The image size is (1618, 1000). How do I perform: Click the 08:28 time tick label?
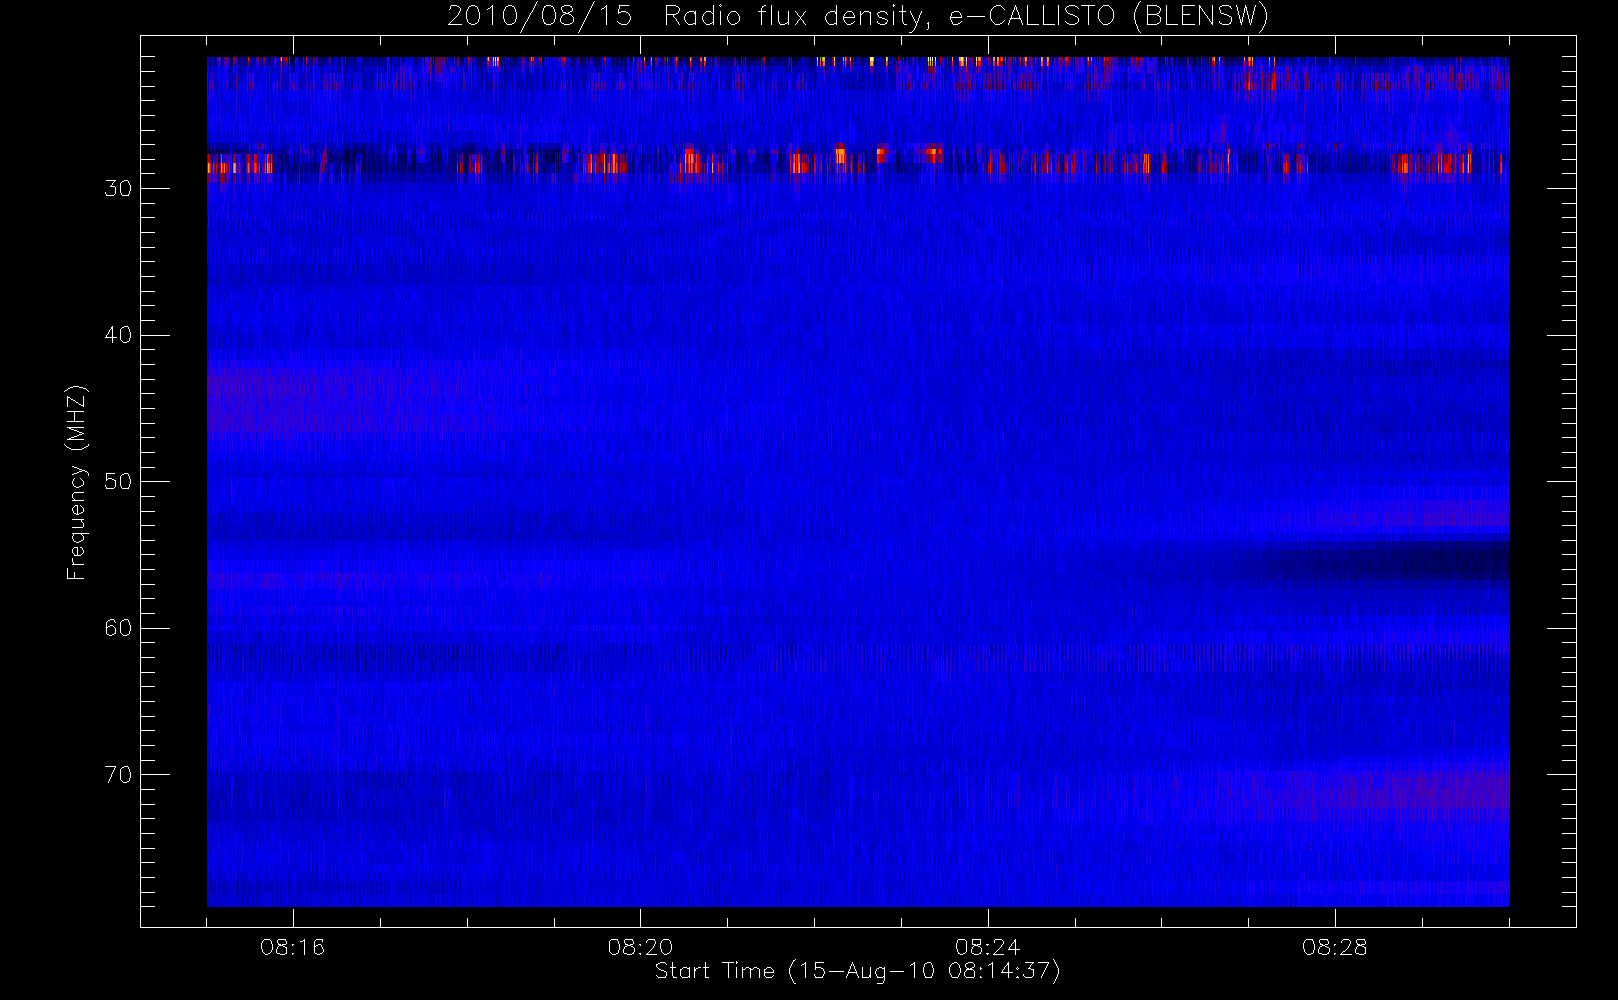point(1334,947)
